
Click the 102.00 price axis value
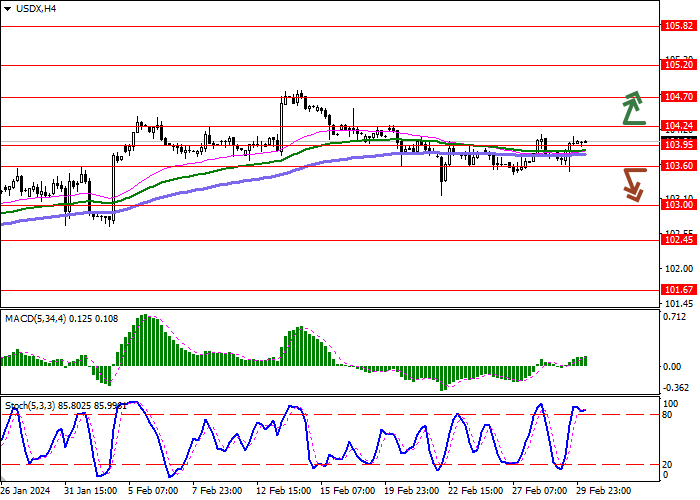coord(679,269)
